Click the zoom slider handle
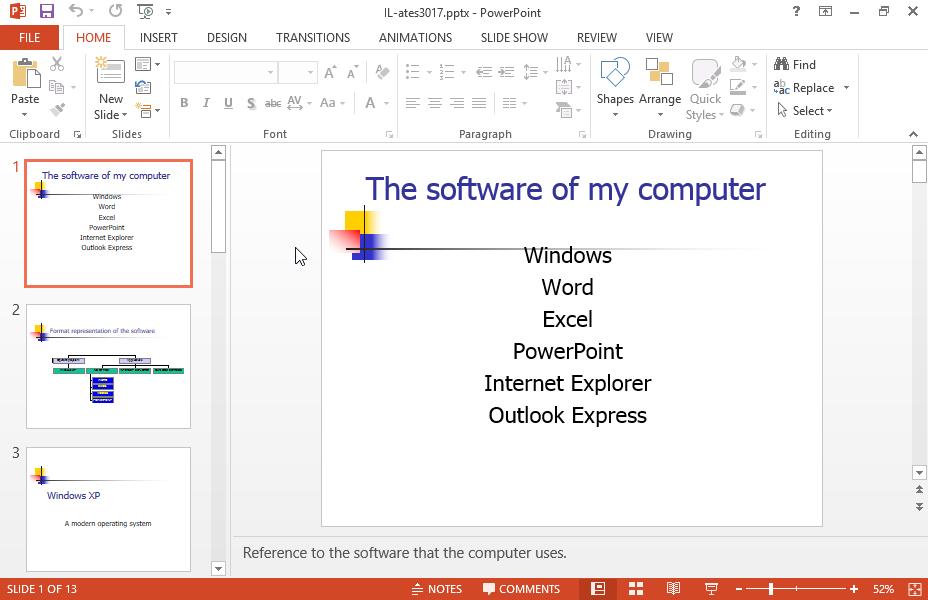 (x=771, y=589)
